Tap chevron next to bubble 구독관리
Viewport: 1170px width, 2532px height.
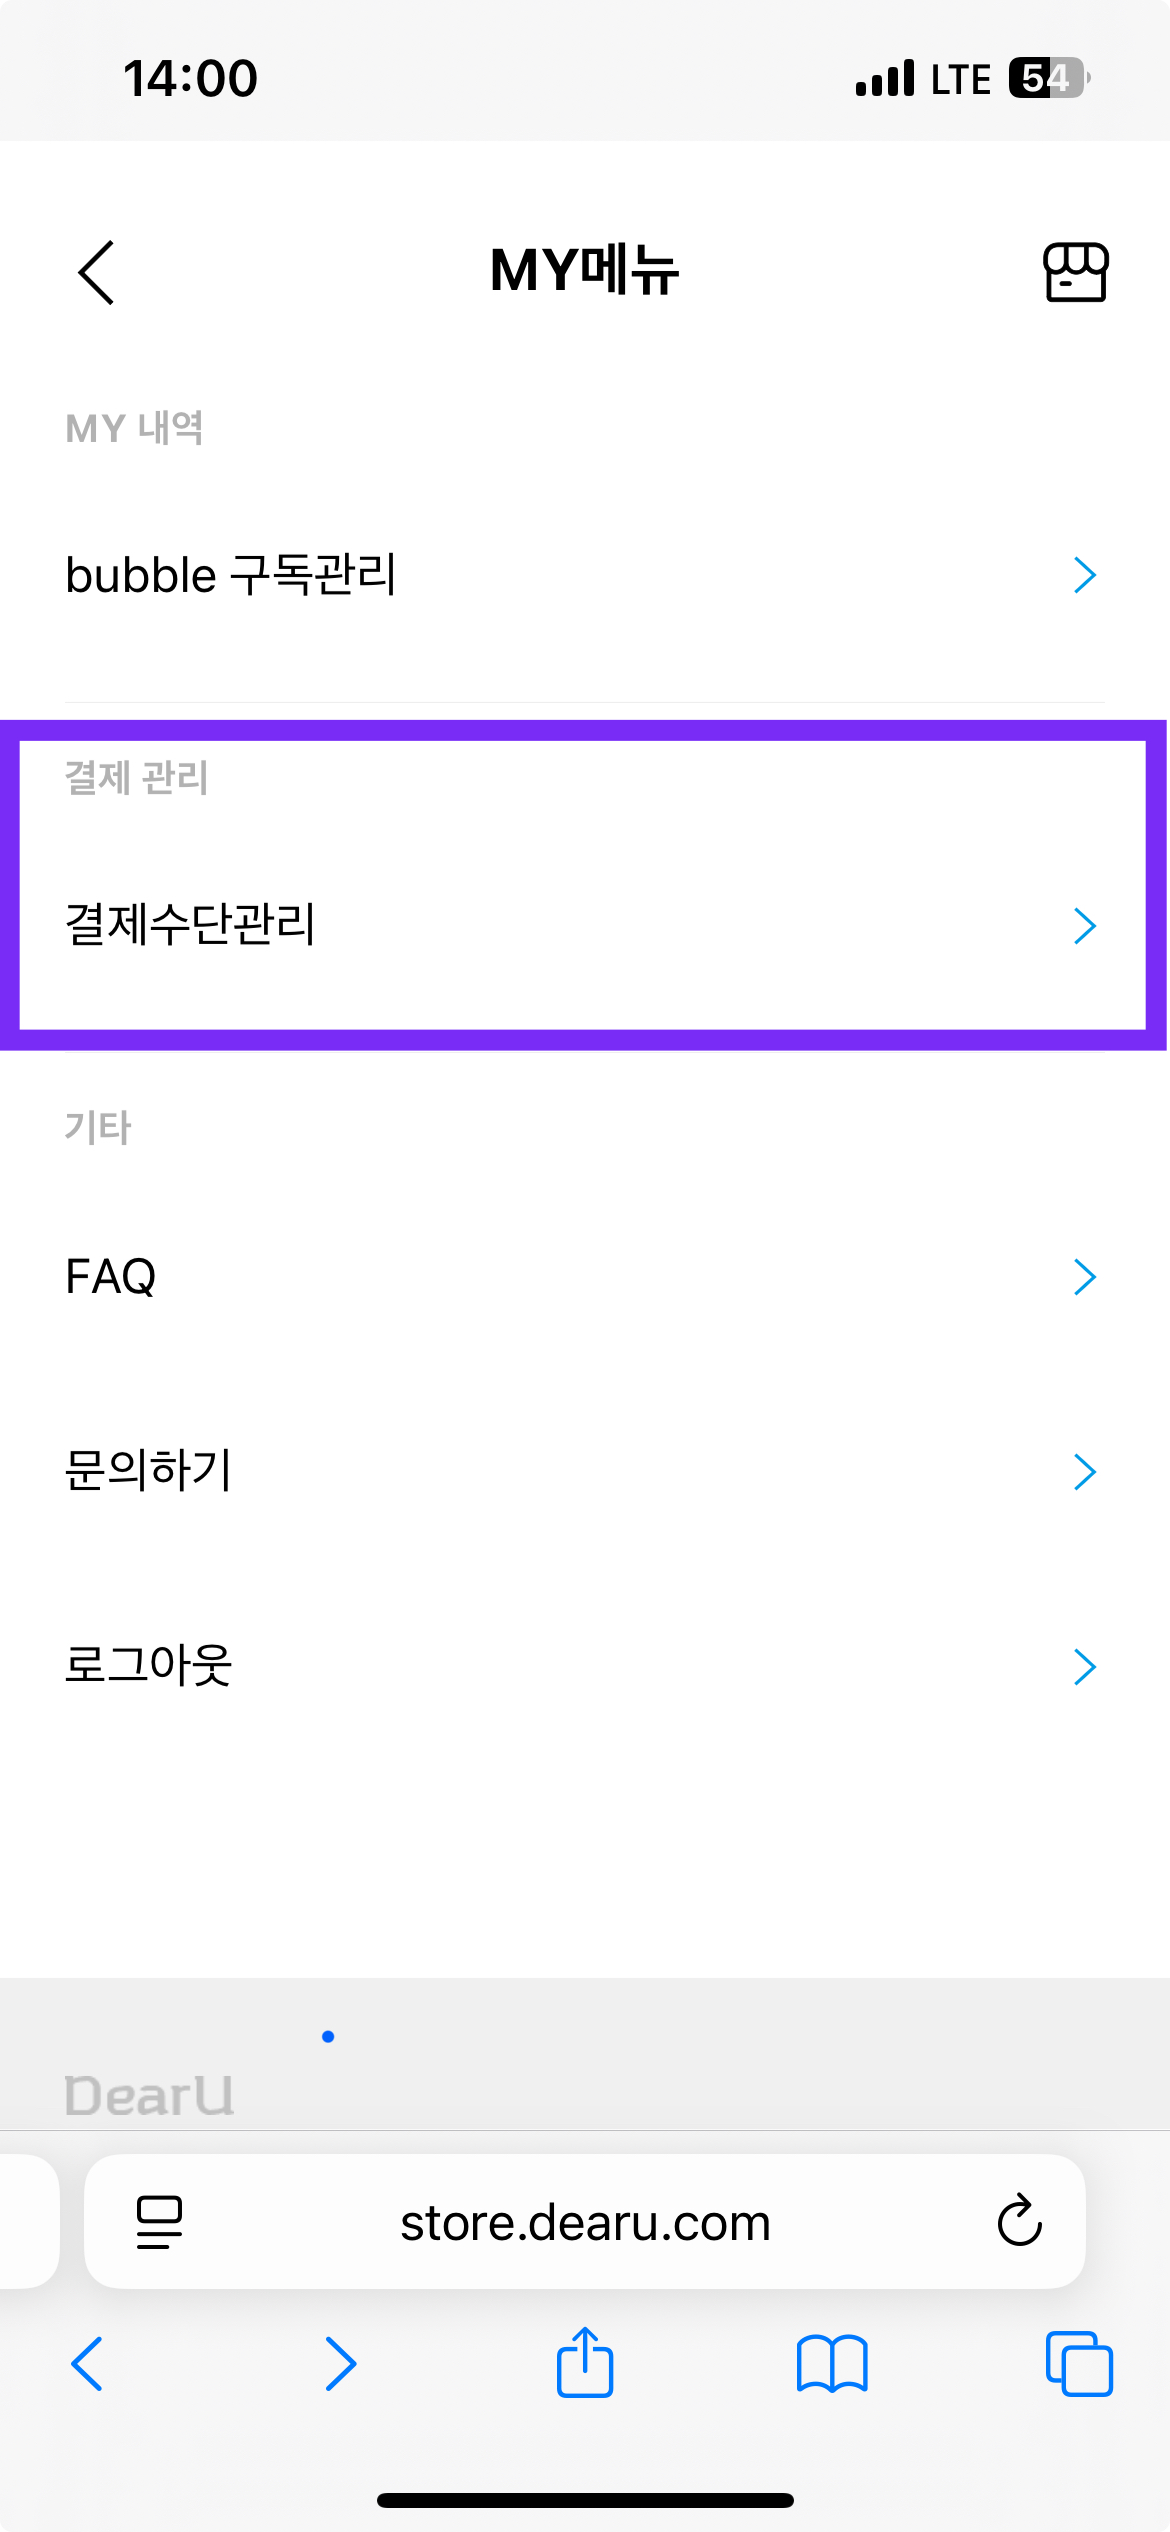(x=1085, y=576)
